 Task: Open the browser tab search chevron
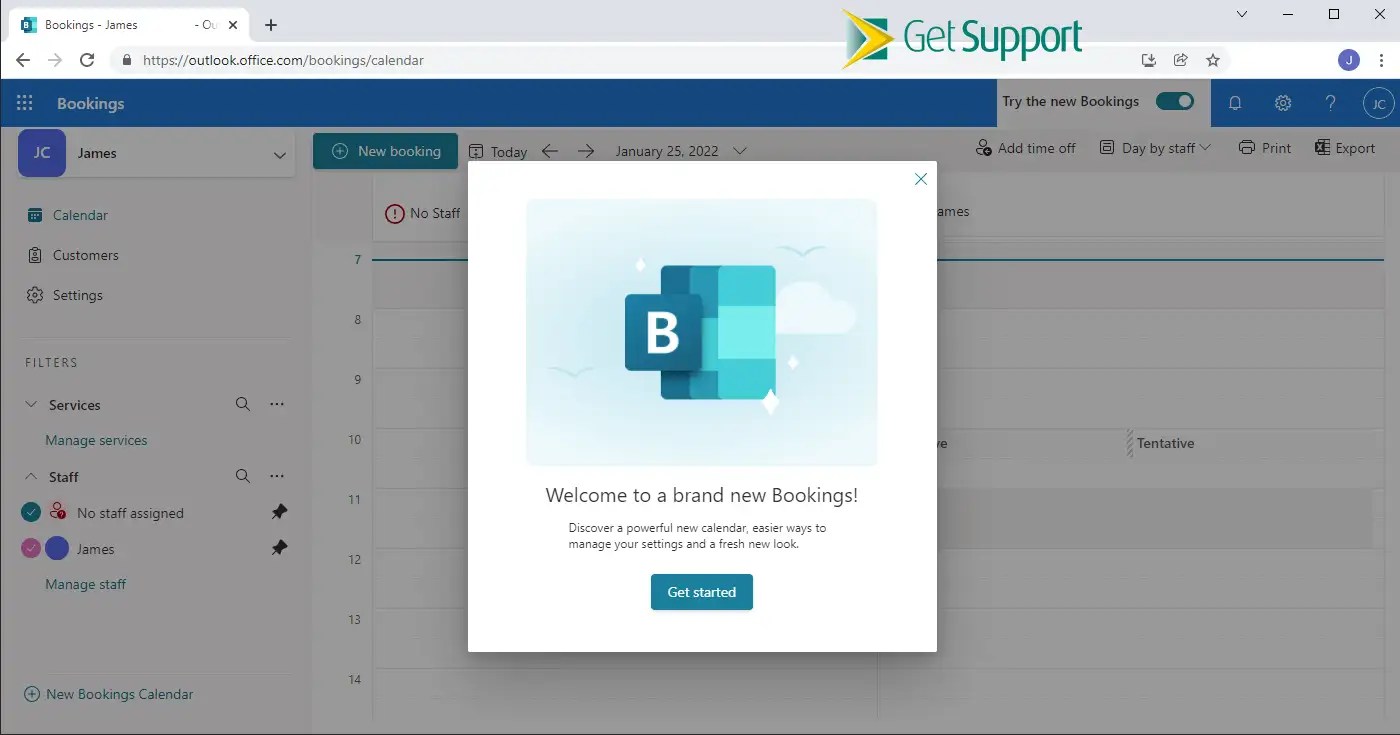(x=1242, y=14)
